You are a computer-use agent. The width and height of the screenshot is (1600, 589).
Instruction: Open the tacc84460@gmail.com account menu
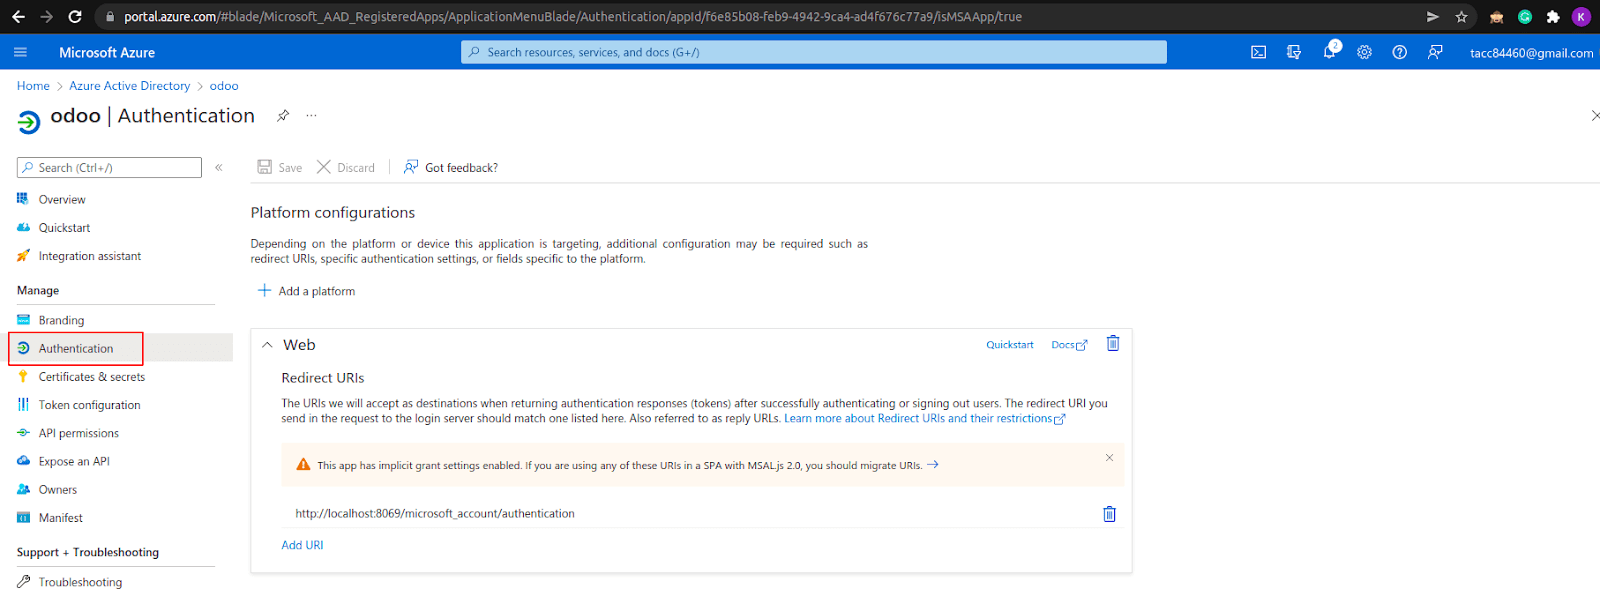pyautogui.click(x=1531, y=53)
